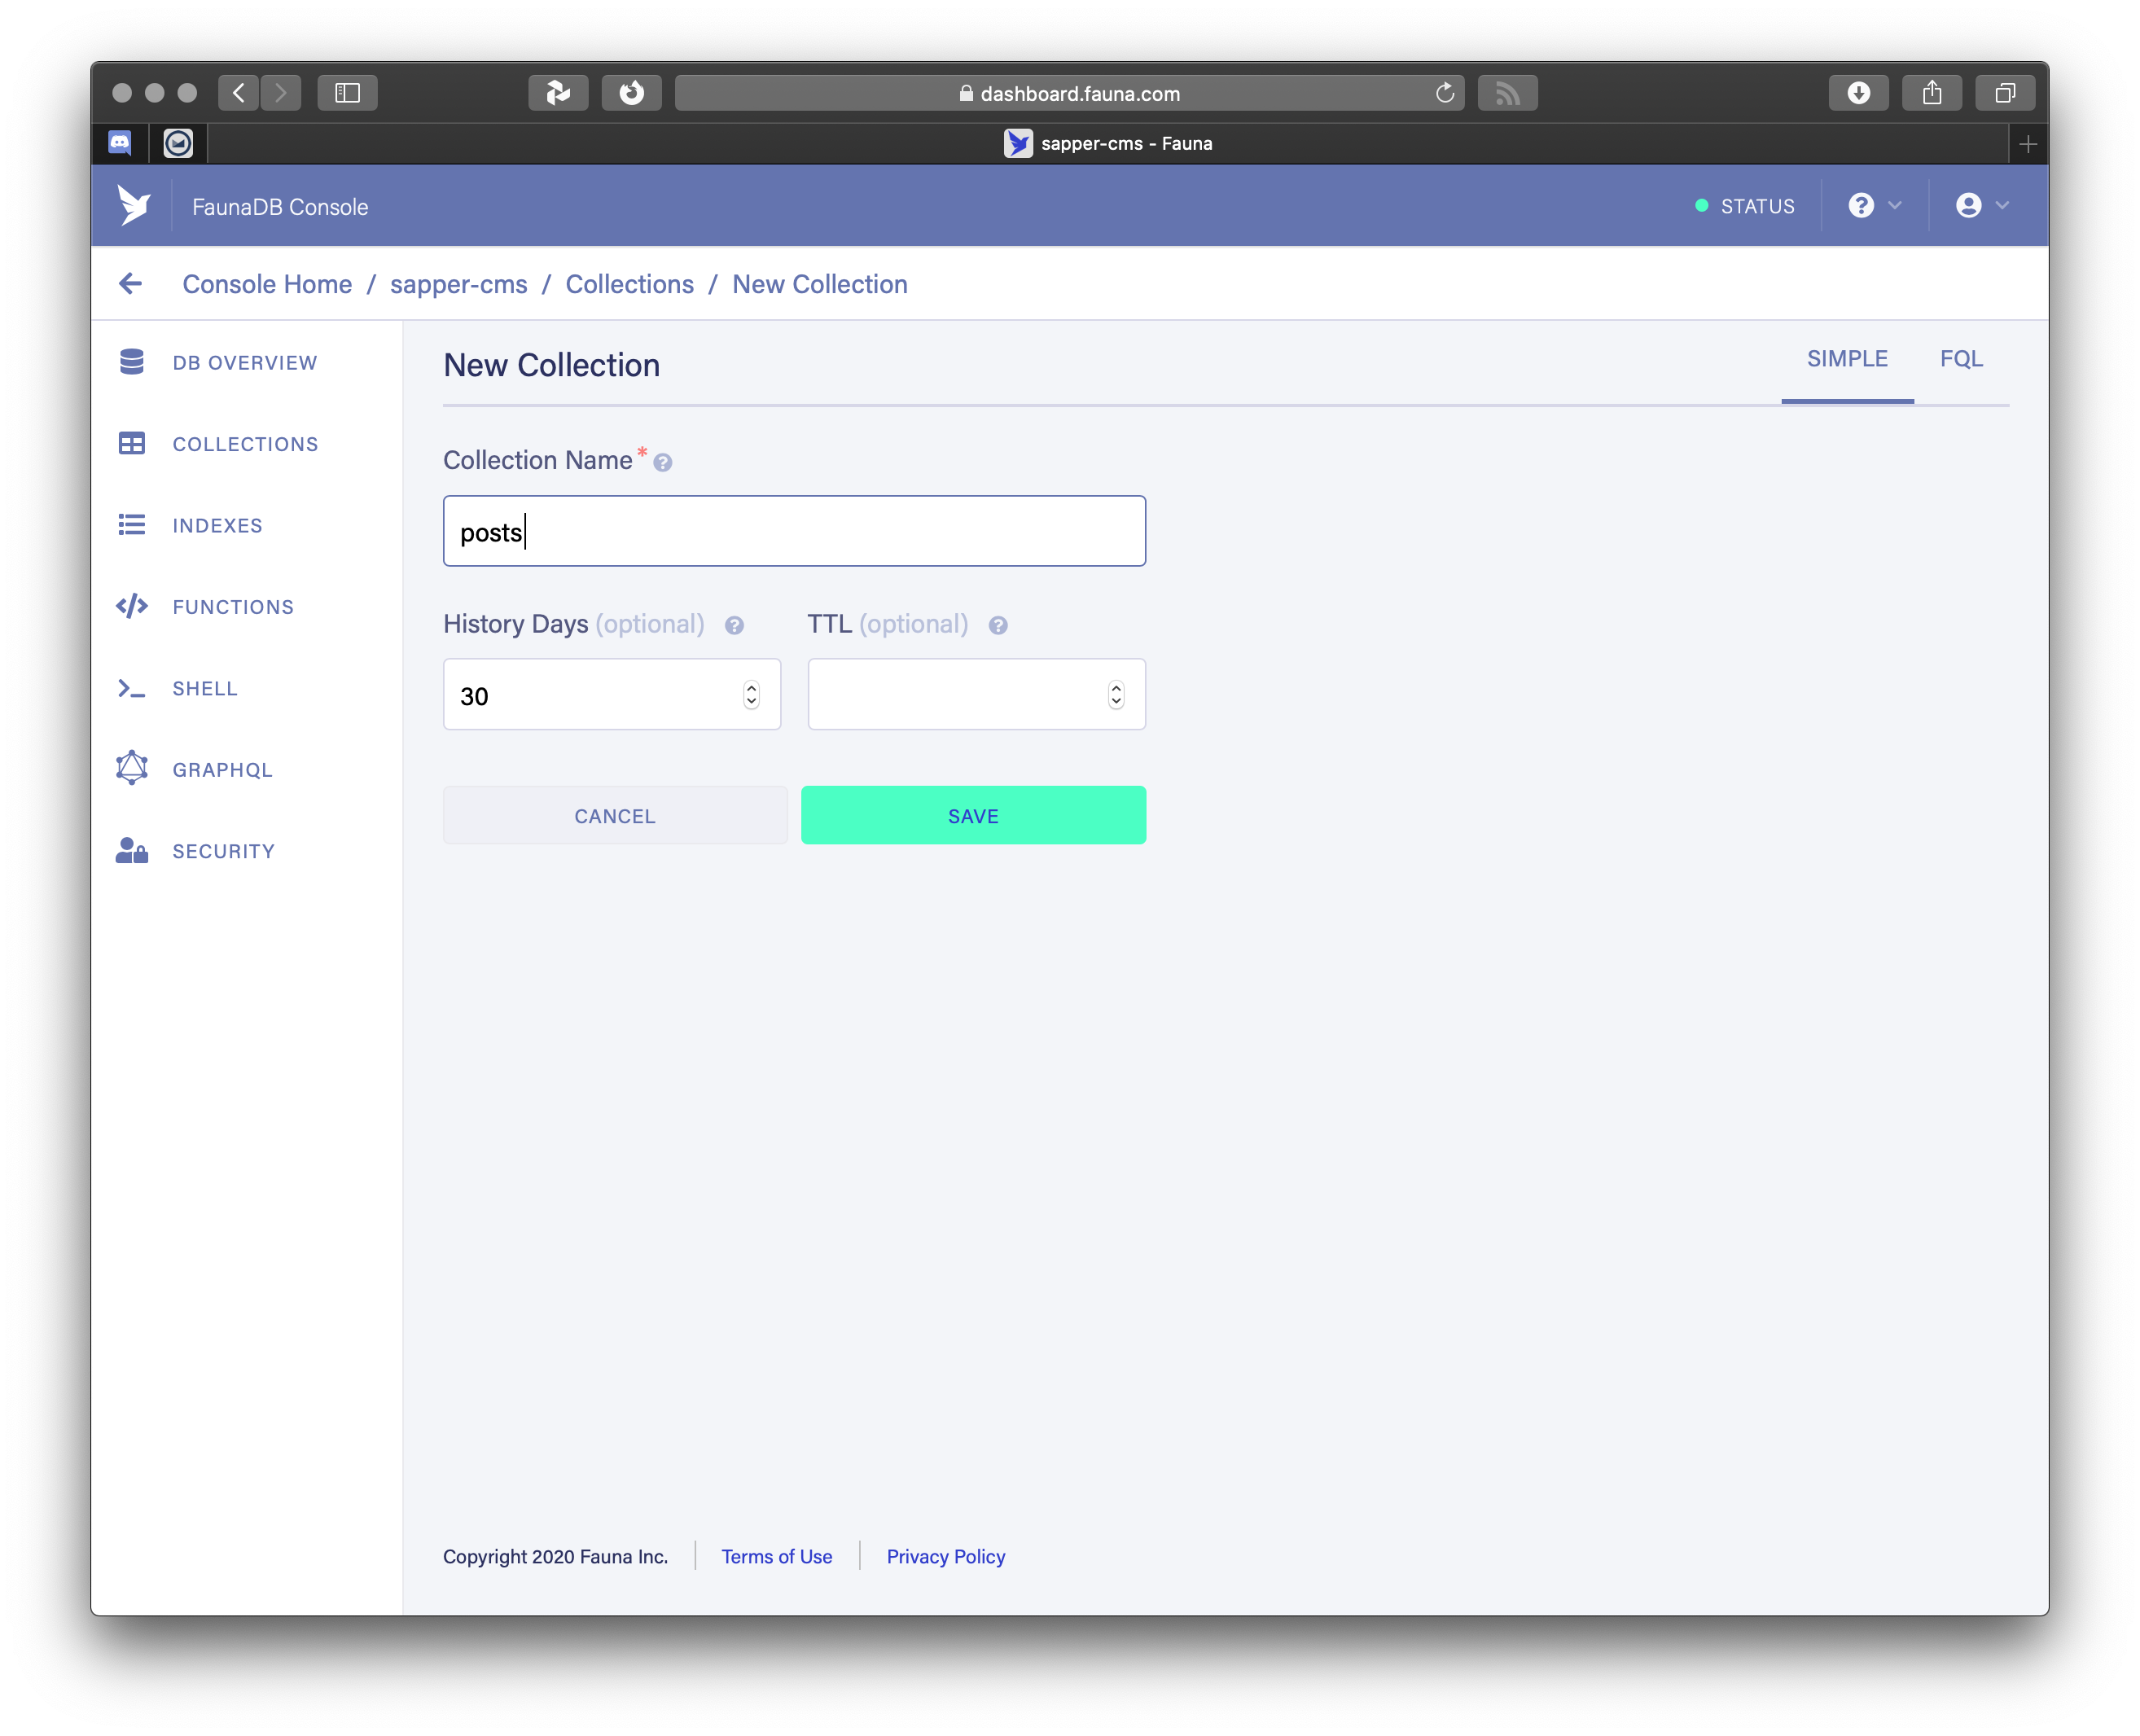This screenshot has width=2140, height=1736.
Task: Go to Collections breadcrumb link
Action: click(x=630, y=284)
